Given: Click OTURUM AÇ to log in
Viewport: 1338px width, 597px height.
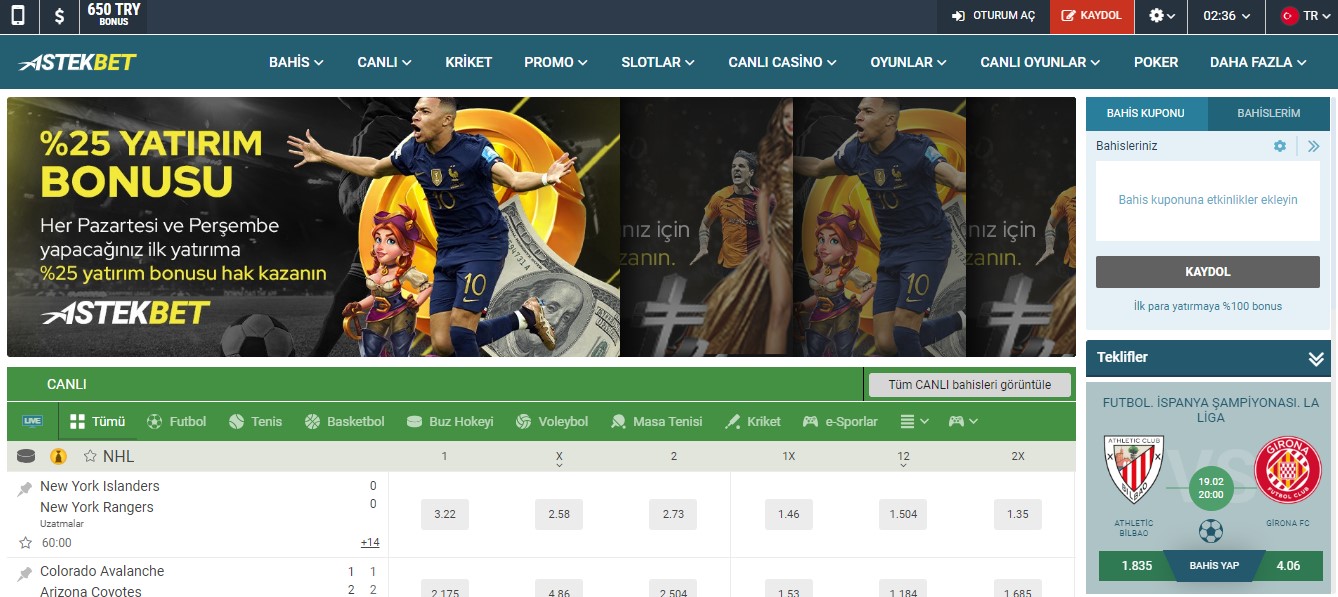Looking at the screenshot, I should (993, 16).
